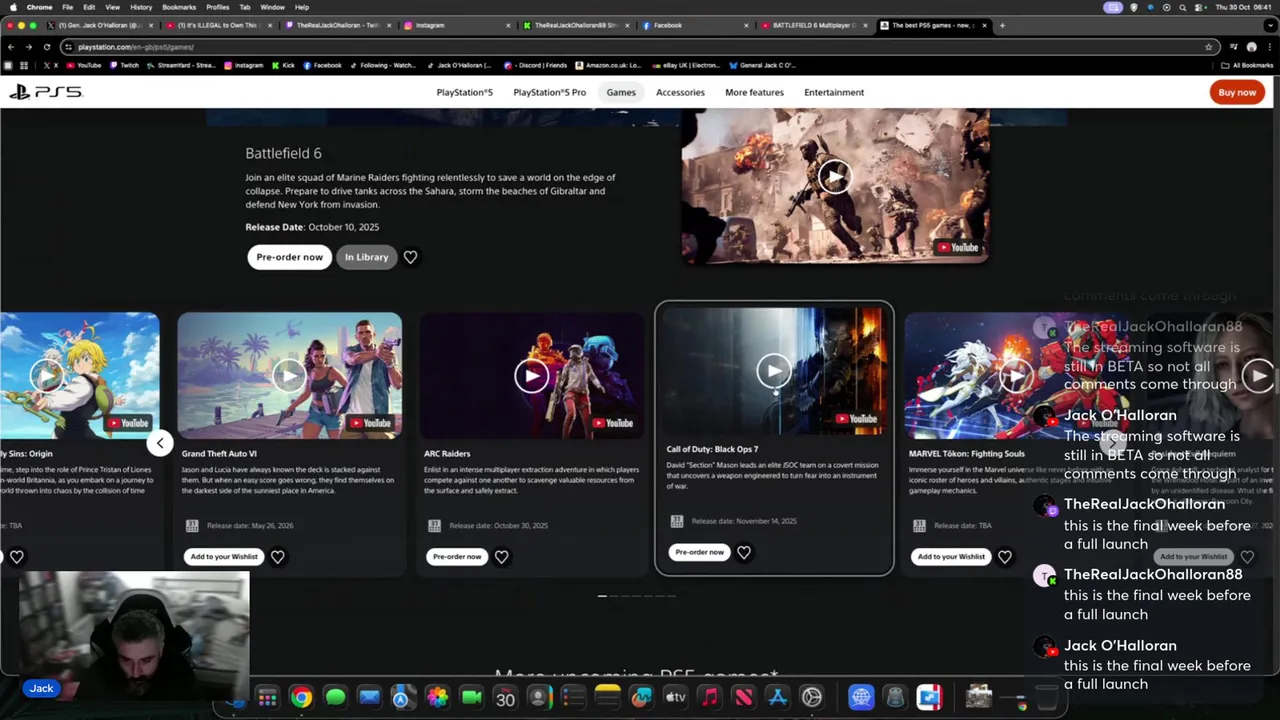Screen dimensions: 1280x720
Task: Open Chrome from the Dock
Action: [301, 698]
